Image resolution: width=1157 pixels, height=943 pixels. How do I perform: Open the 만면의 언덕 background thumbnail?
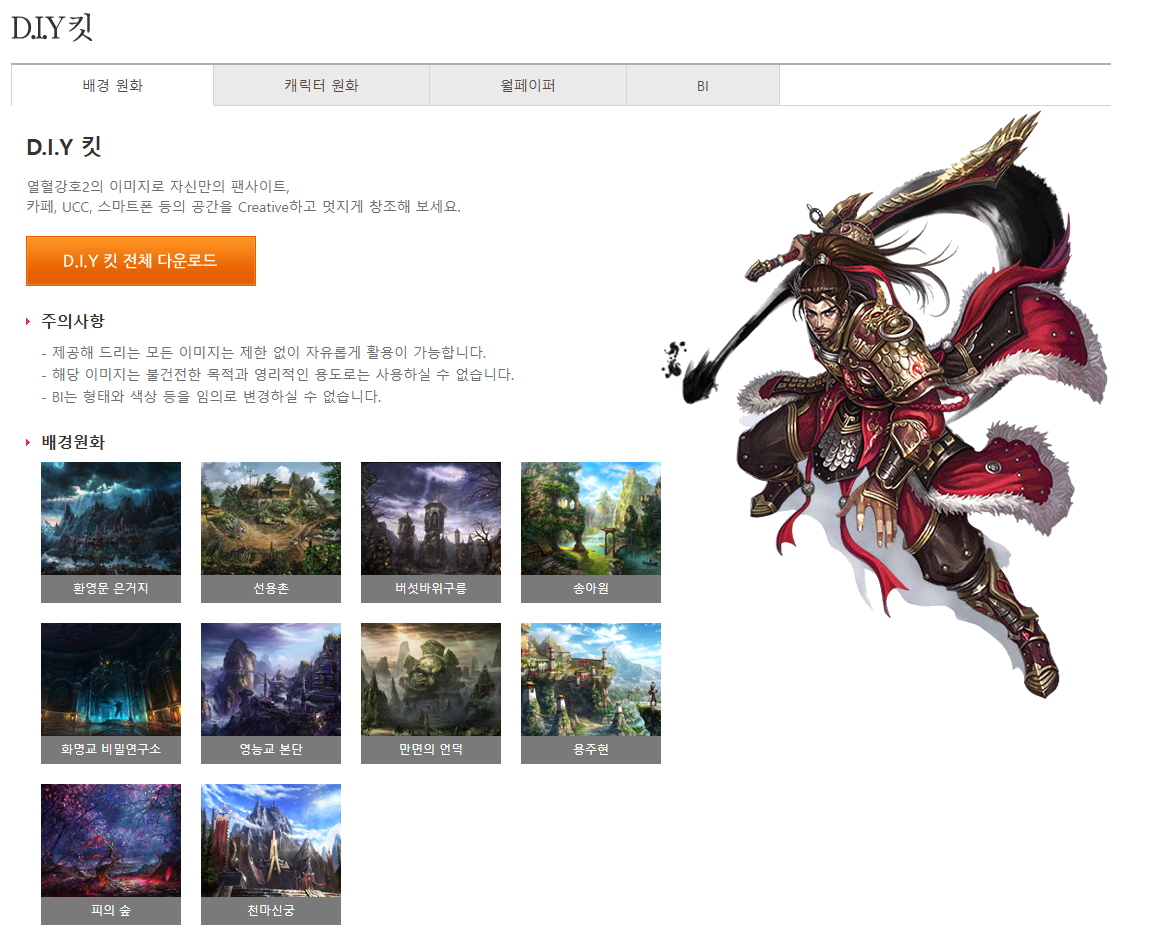431,680
